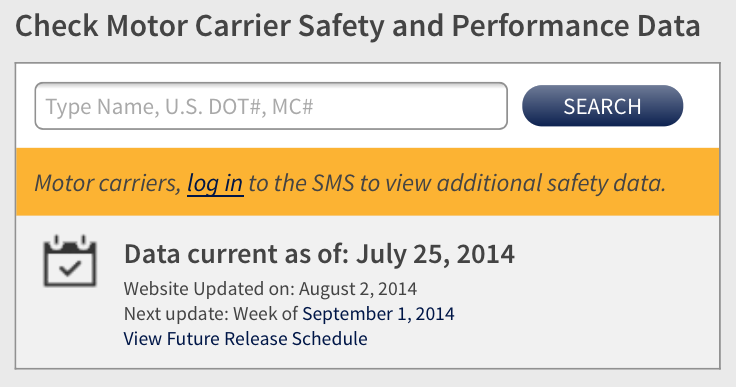Click the blue SEARCH button
The height and width of the screenshot is (387, 736).
[602, 106]
